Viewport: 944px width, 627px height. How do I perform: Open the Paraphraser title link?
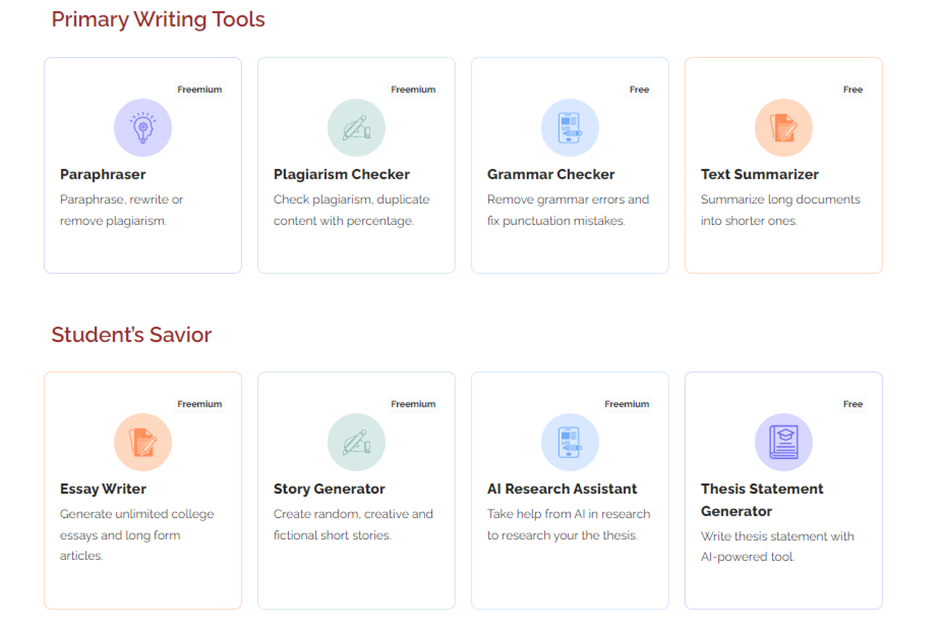point(103,175)
